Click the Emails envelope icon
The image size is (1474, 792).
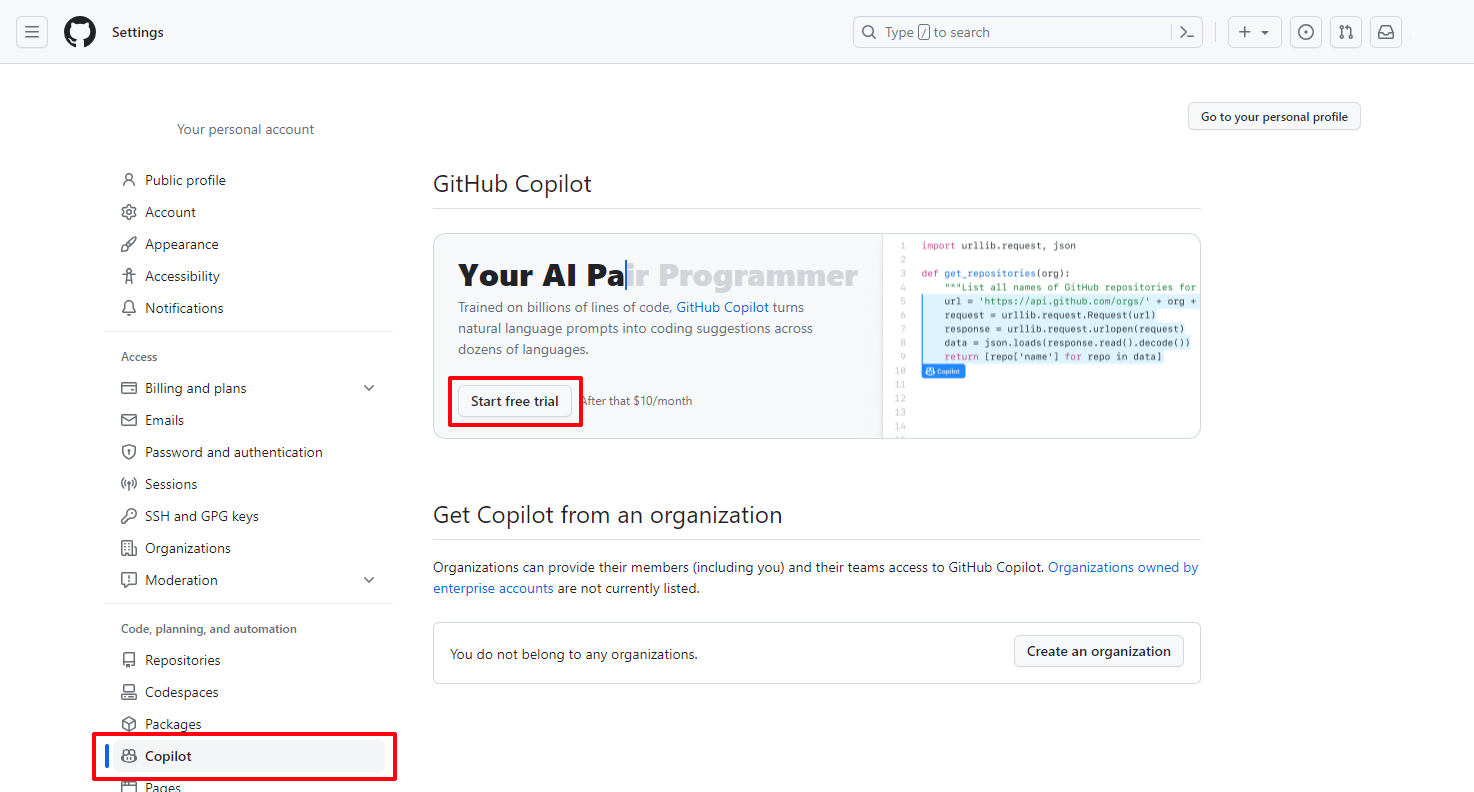tap(129, 420)
